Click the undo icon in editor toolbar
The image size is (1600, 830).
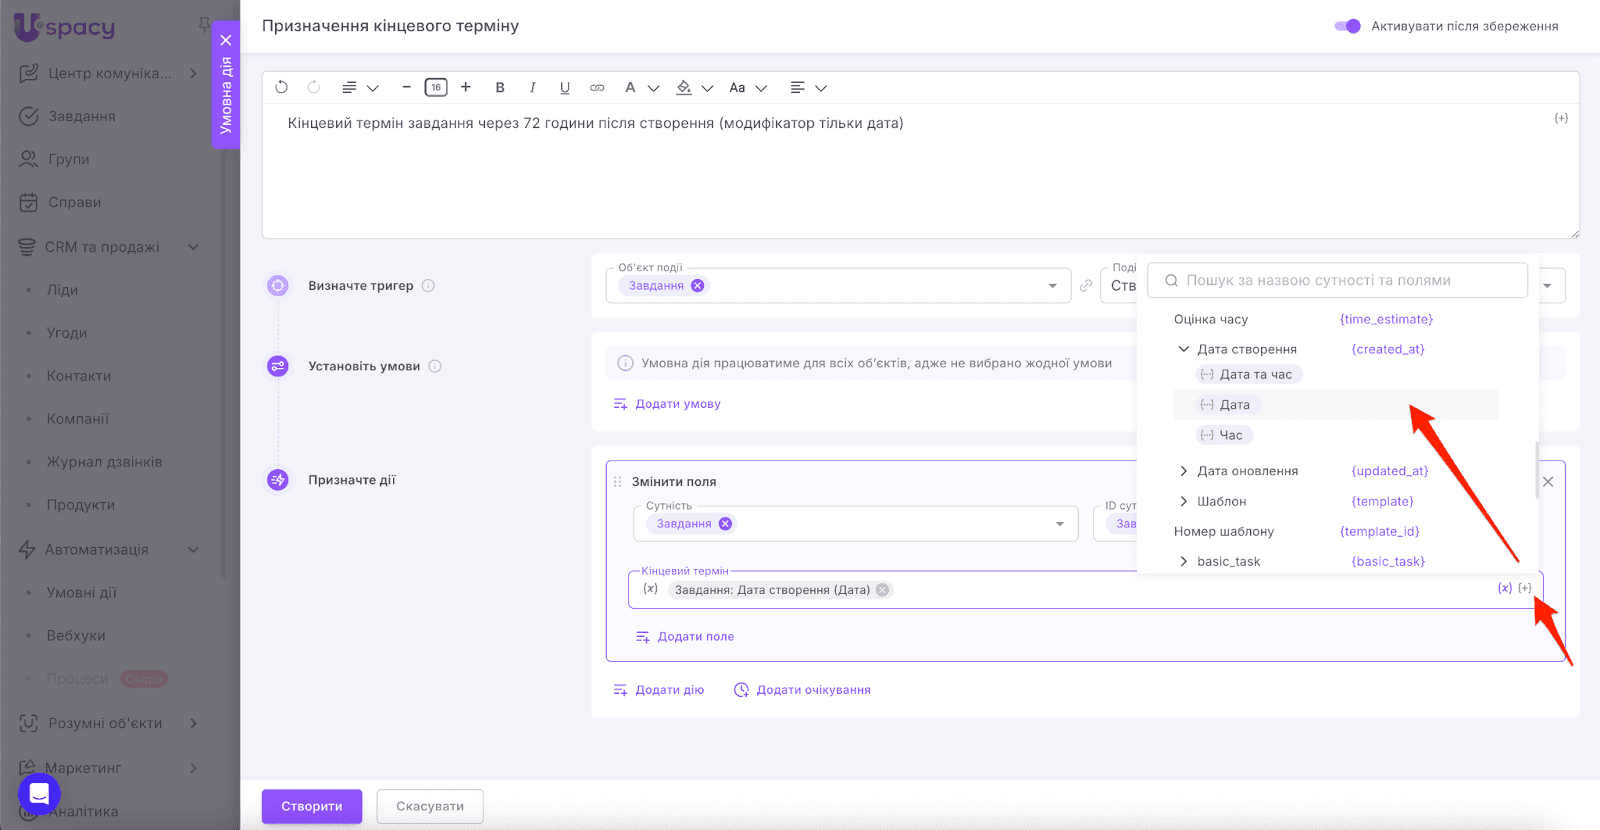coord(281,88)
